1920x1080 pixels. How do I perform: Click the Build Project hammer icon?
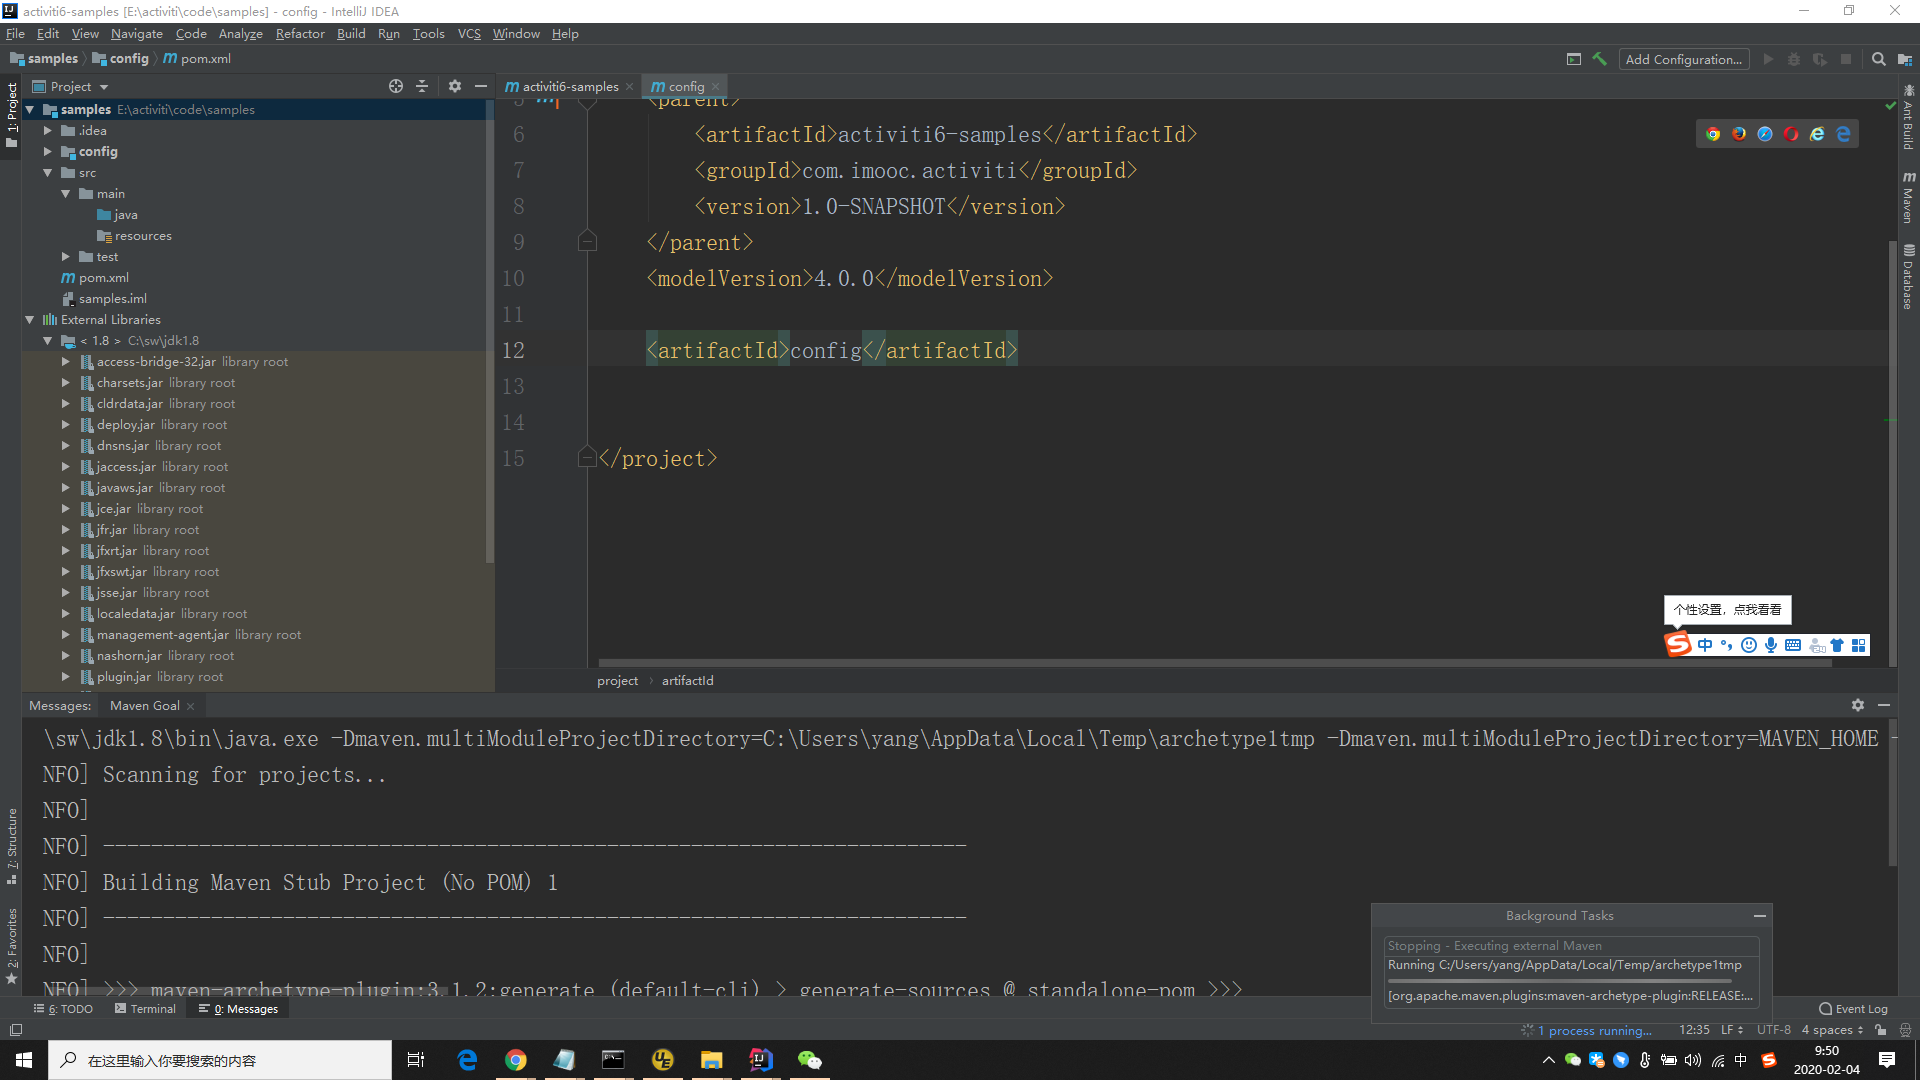(1600, 59)
